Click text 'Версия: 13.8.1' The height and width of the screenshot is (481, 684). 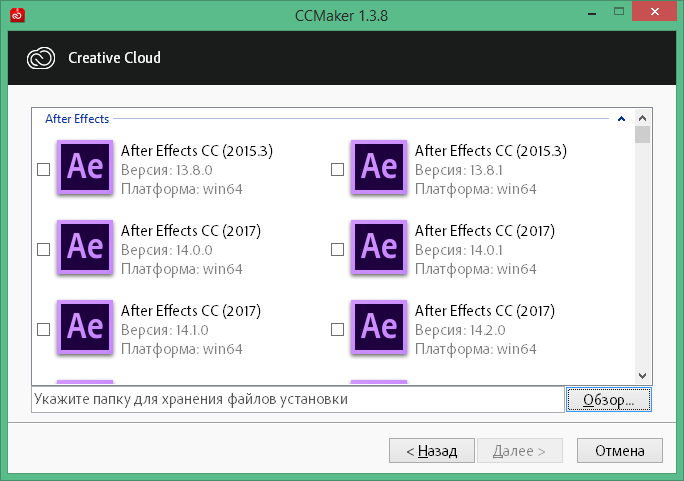[458, 170]
